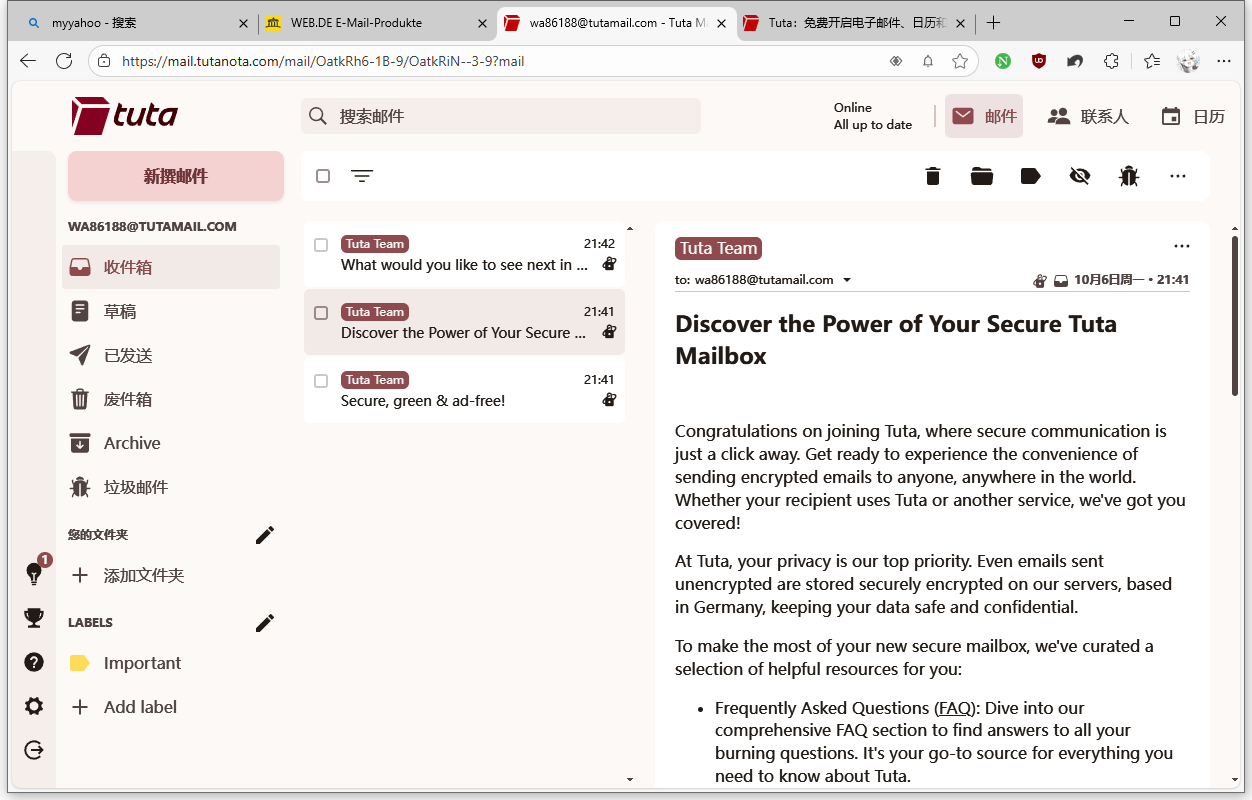
Task: Check the "Secure, green & ad-free!" email checkbox
Action: pos(321,381)
